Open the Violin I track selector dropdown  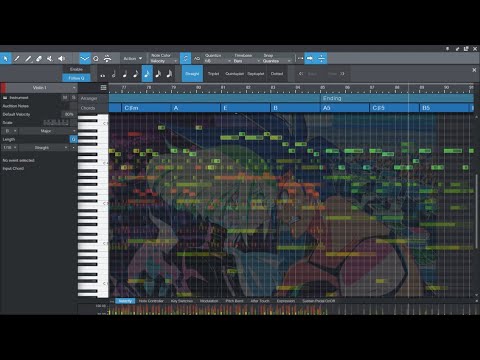(42, 88)
